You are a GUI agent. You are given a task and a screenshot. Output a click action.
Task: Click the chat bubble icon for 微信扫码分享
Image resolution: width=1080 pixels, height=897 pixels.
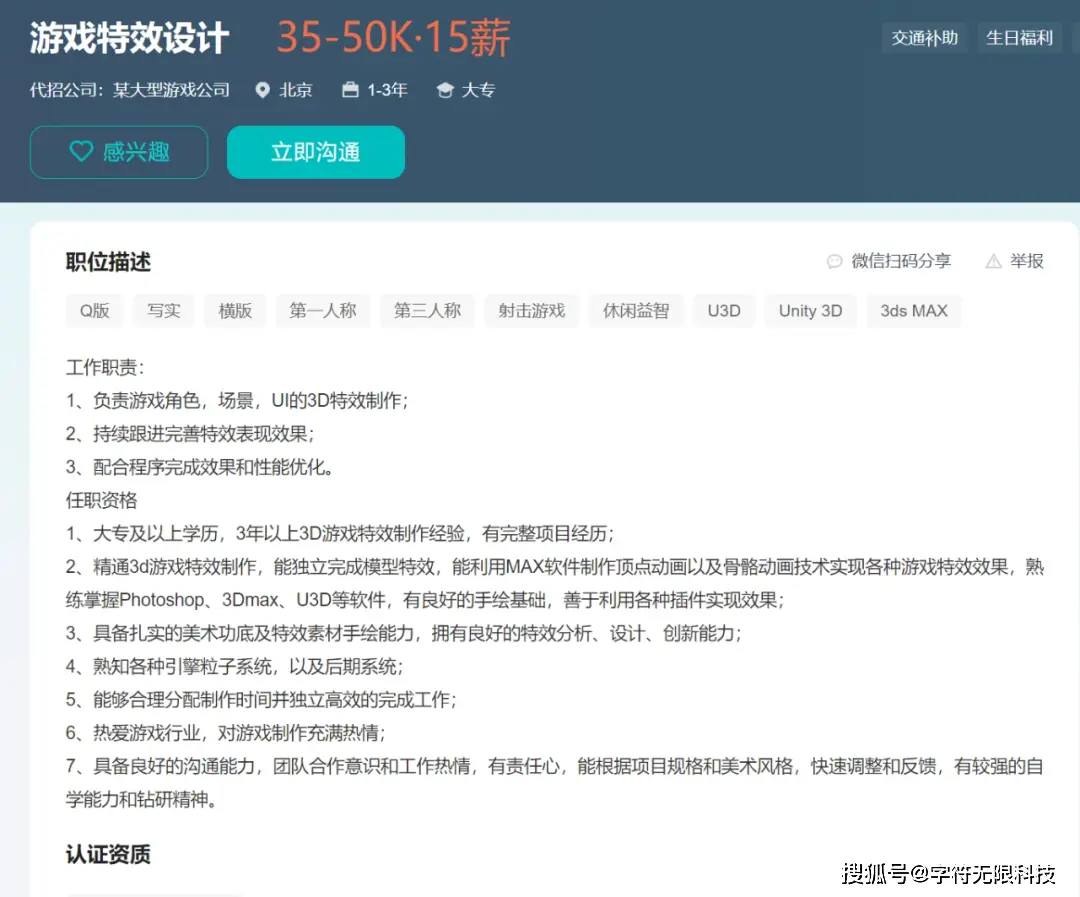pyautogui.click(x=834, y=261)
